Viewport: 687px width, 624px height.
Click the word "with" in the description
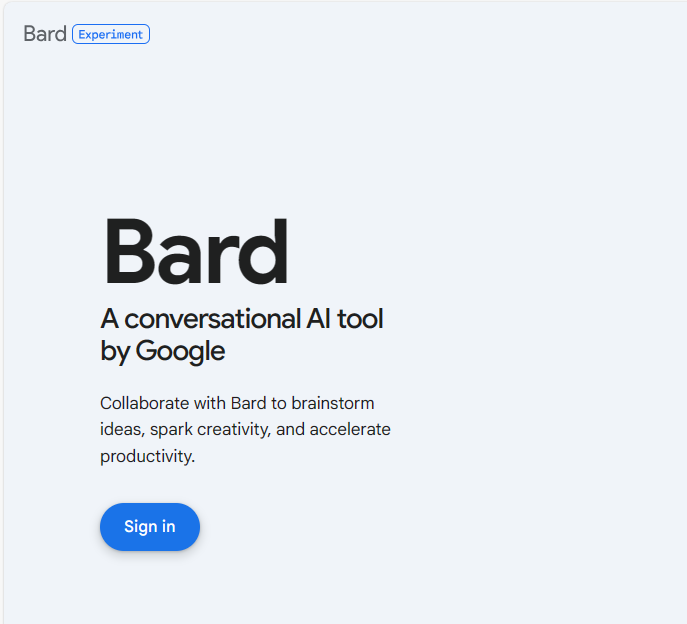[x=210, y=403]
